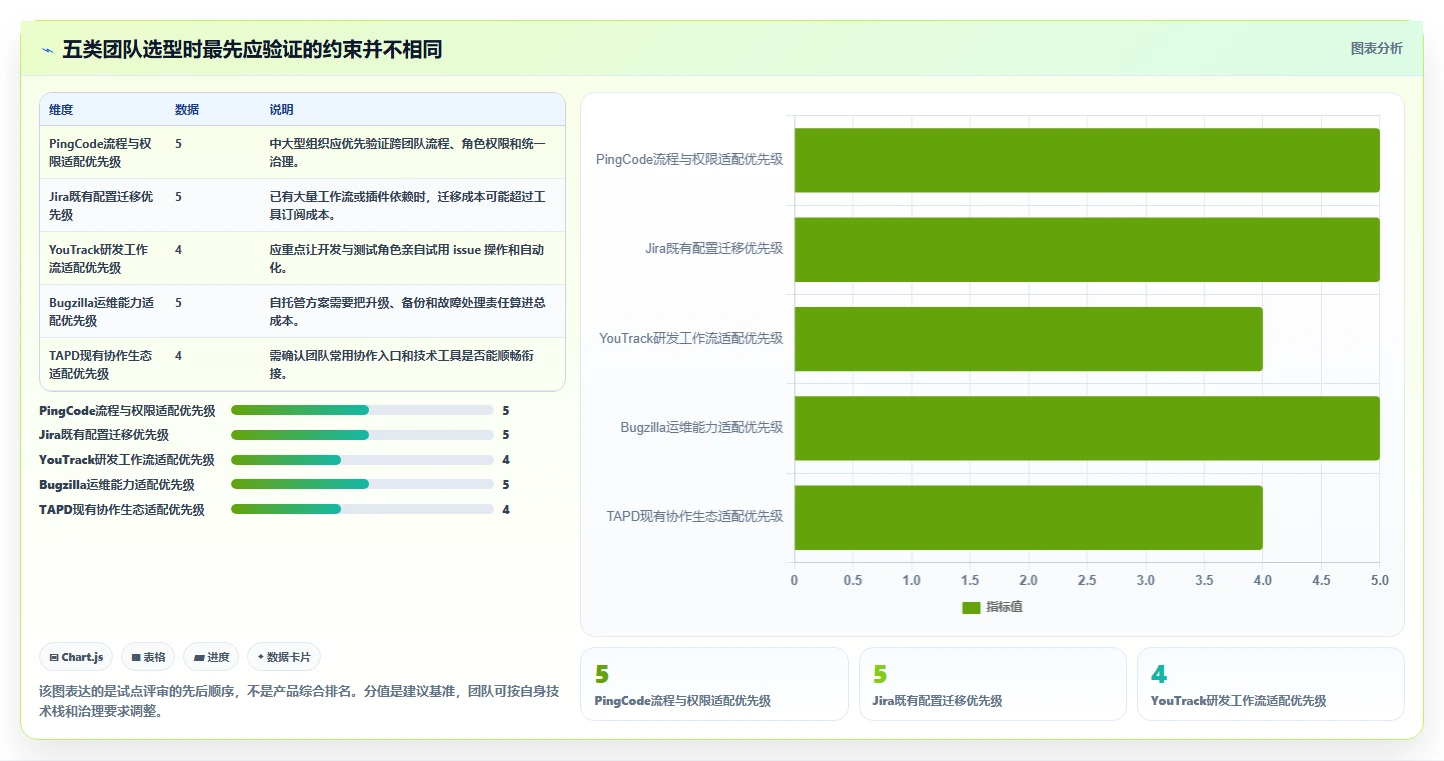The image size is (1444, 761).
Task: Click the Bugzilla progress bar
Action: tap(362, 484)
